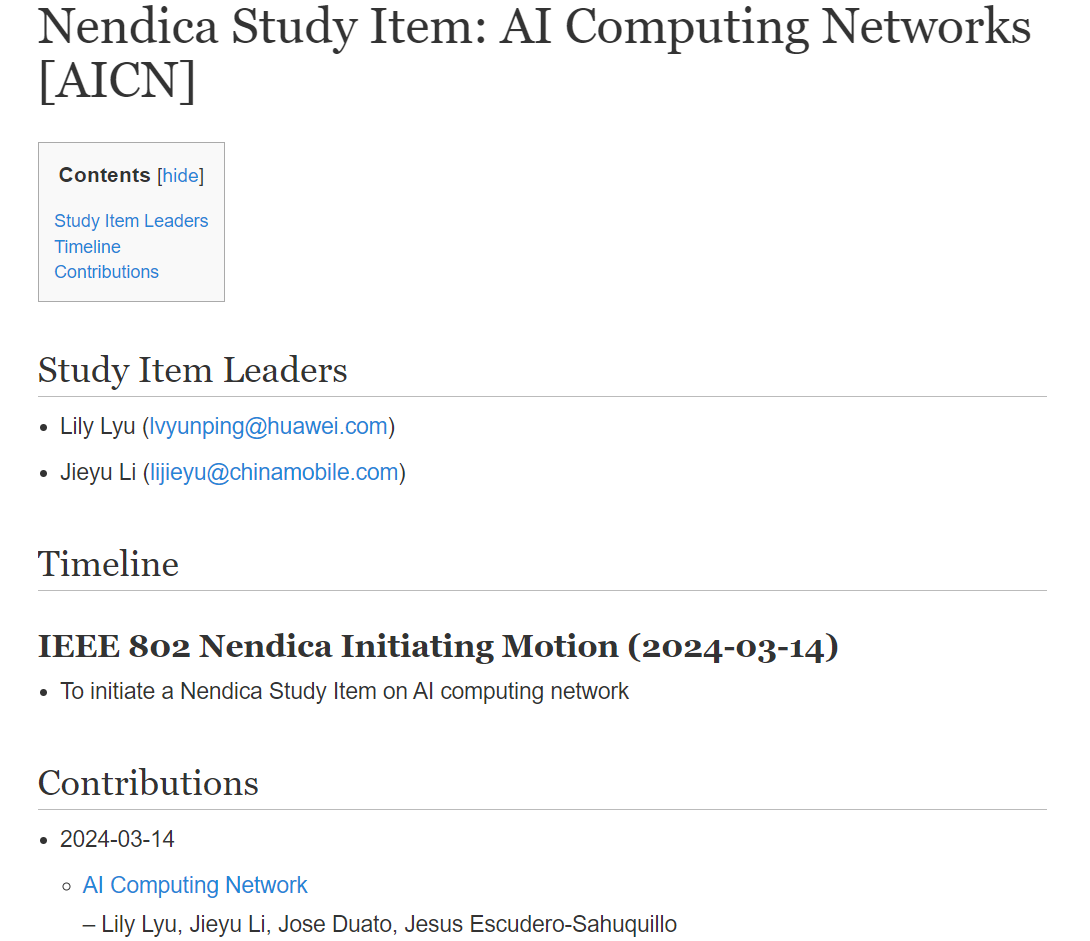Click the lijieyu@chinamobile.com email link
Viewport: 1090px width, 941px height.
pyautogui.click(x=274, y=472)
